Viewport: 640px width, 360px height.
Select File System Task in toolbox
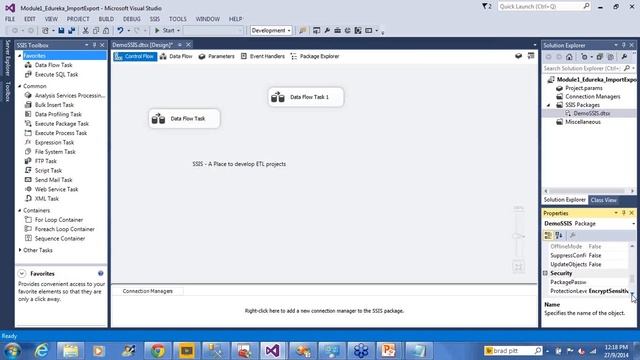[x=55, y=152]
